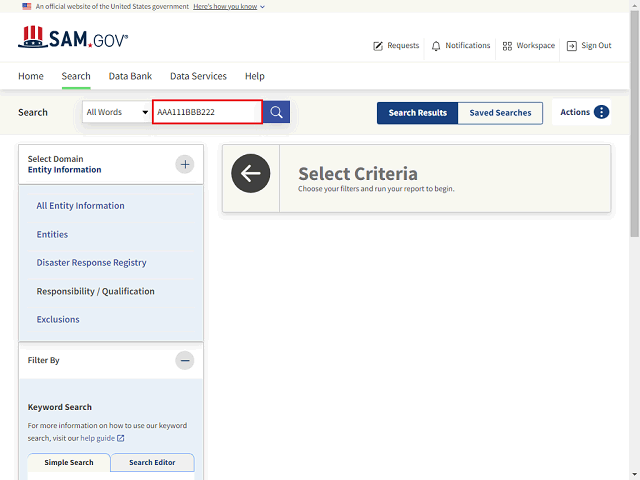Open the Search nav item
640x480 pixels.
click(x=76, y=76)
